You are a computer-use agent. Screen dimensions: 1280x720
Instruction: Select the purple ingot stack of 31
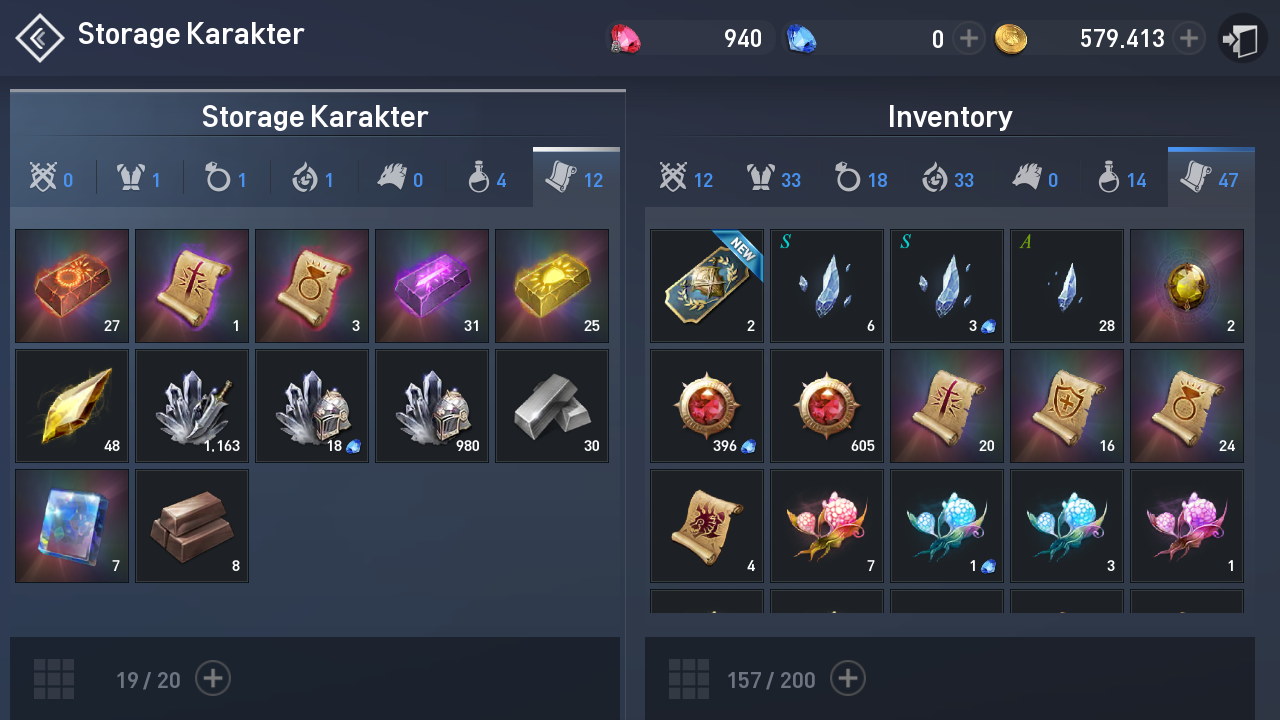(x=432, y=286)
